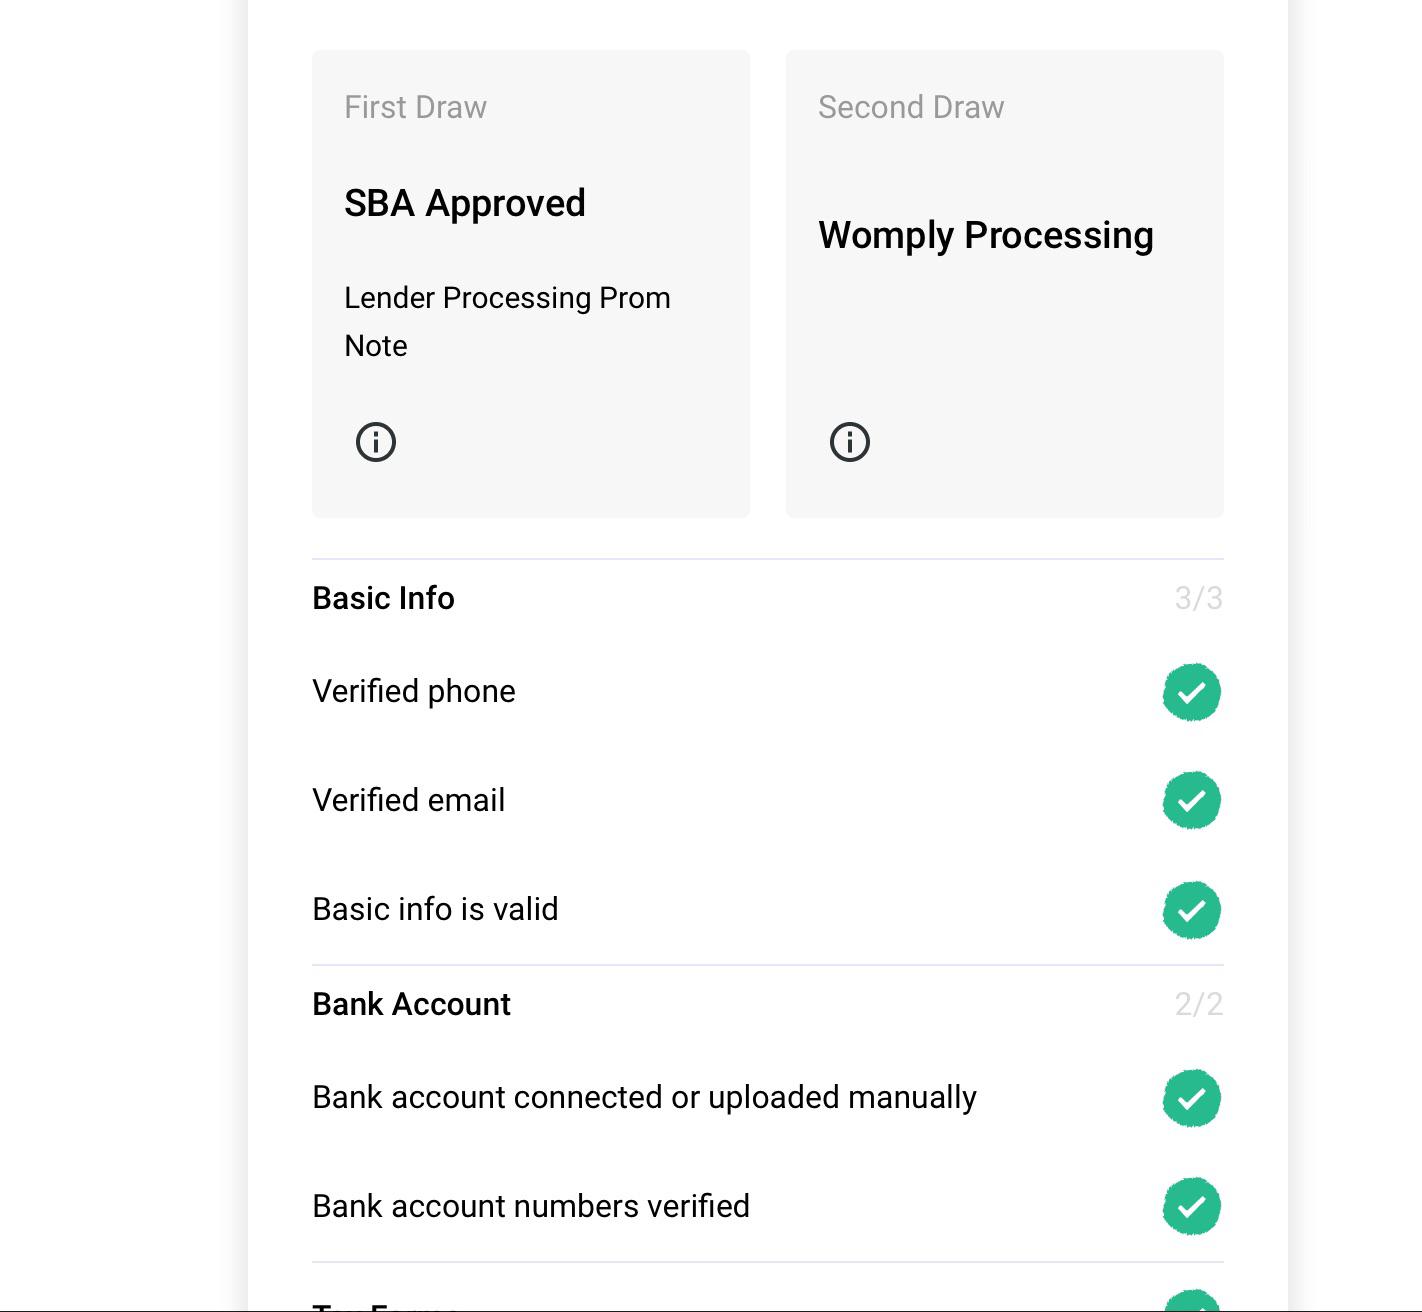Open the SBA Approved status text
Viewport: 1422px width, 1312px height.
[465, 203]
